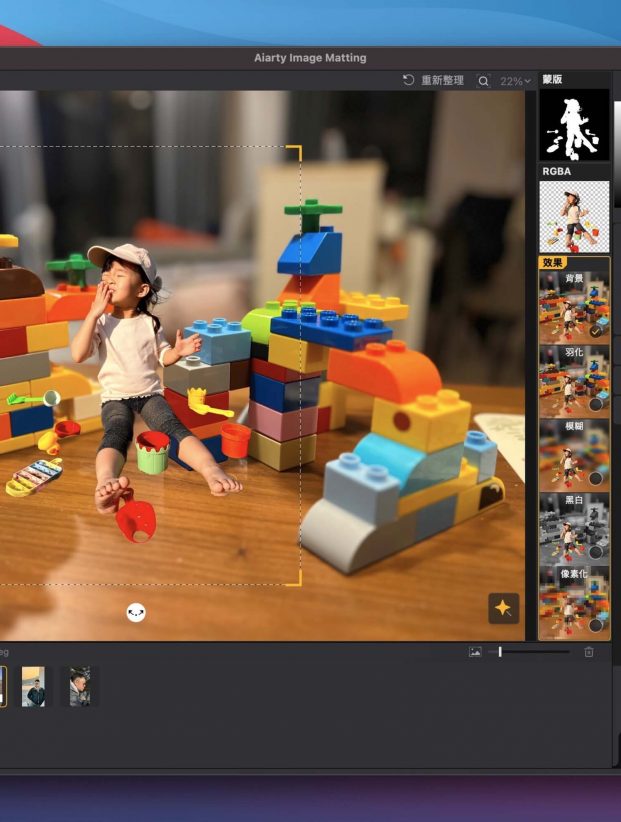Select the 蒙版 mask preview thumbnail
621x822 pixels.
coord(575,125)
